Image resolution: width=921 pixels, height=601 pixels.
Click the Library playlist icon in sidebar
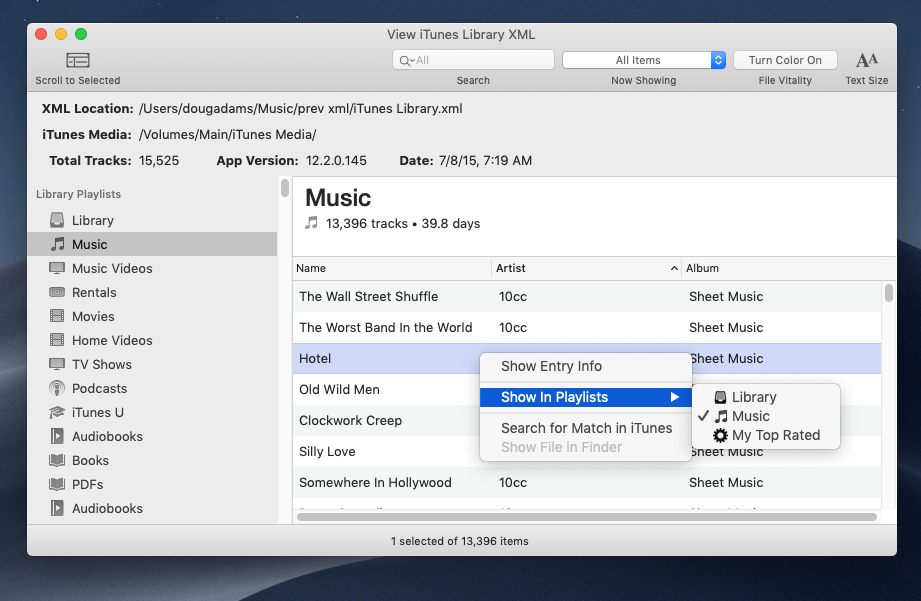57,220
